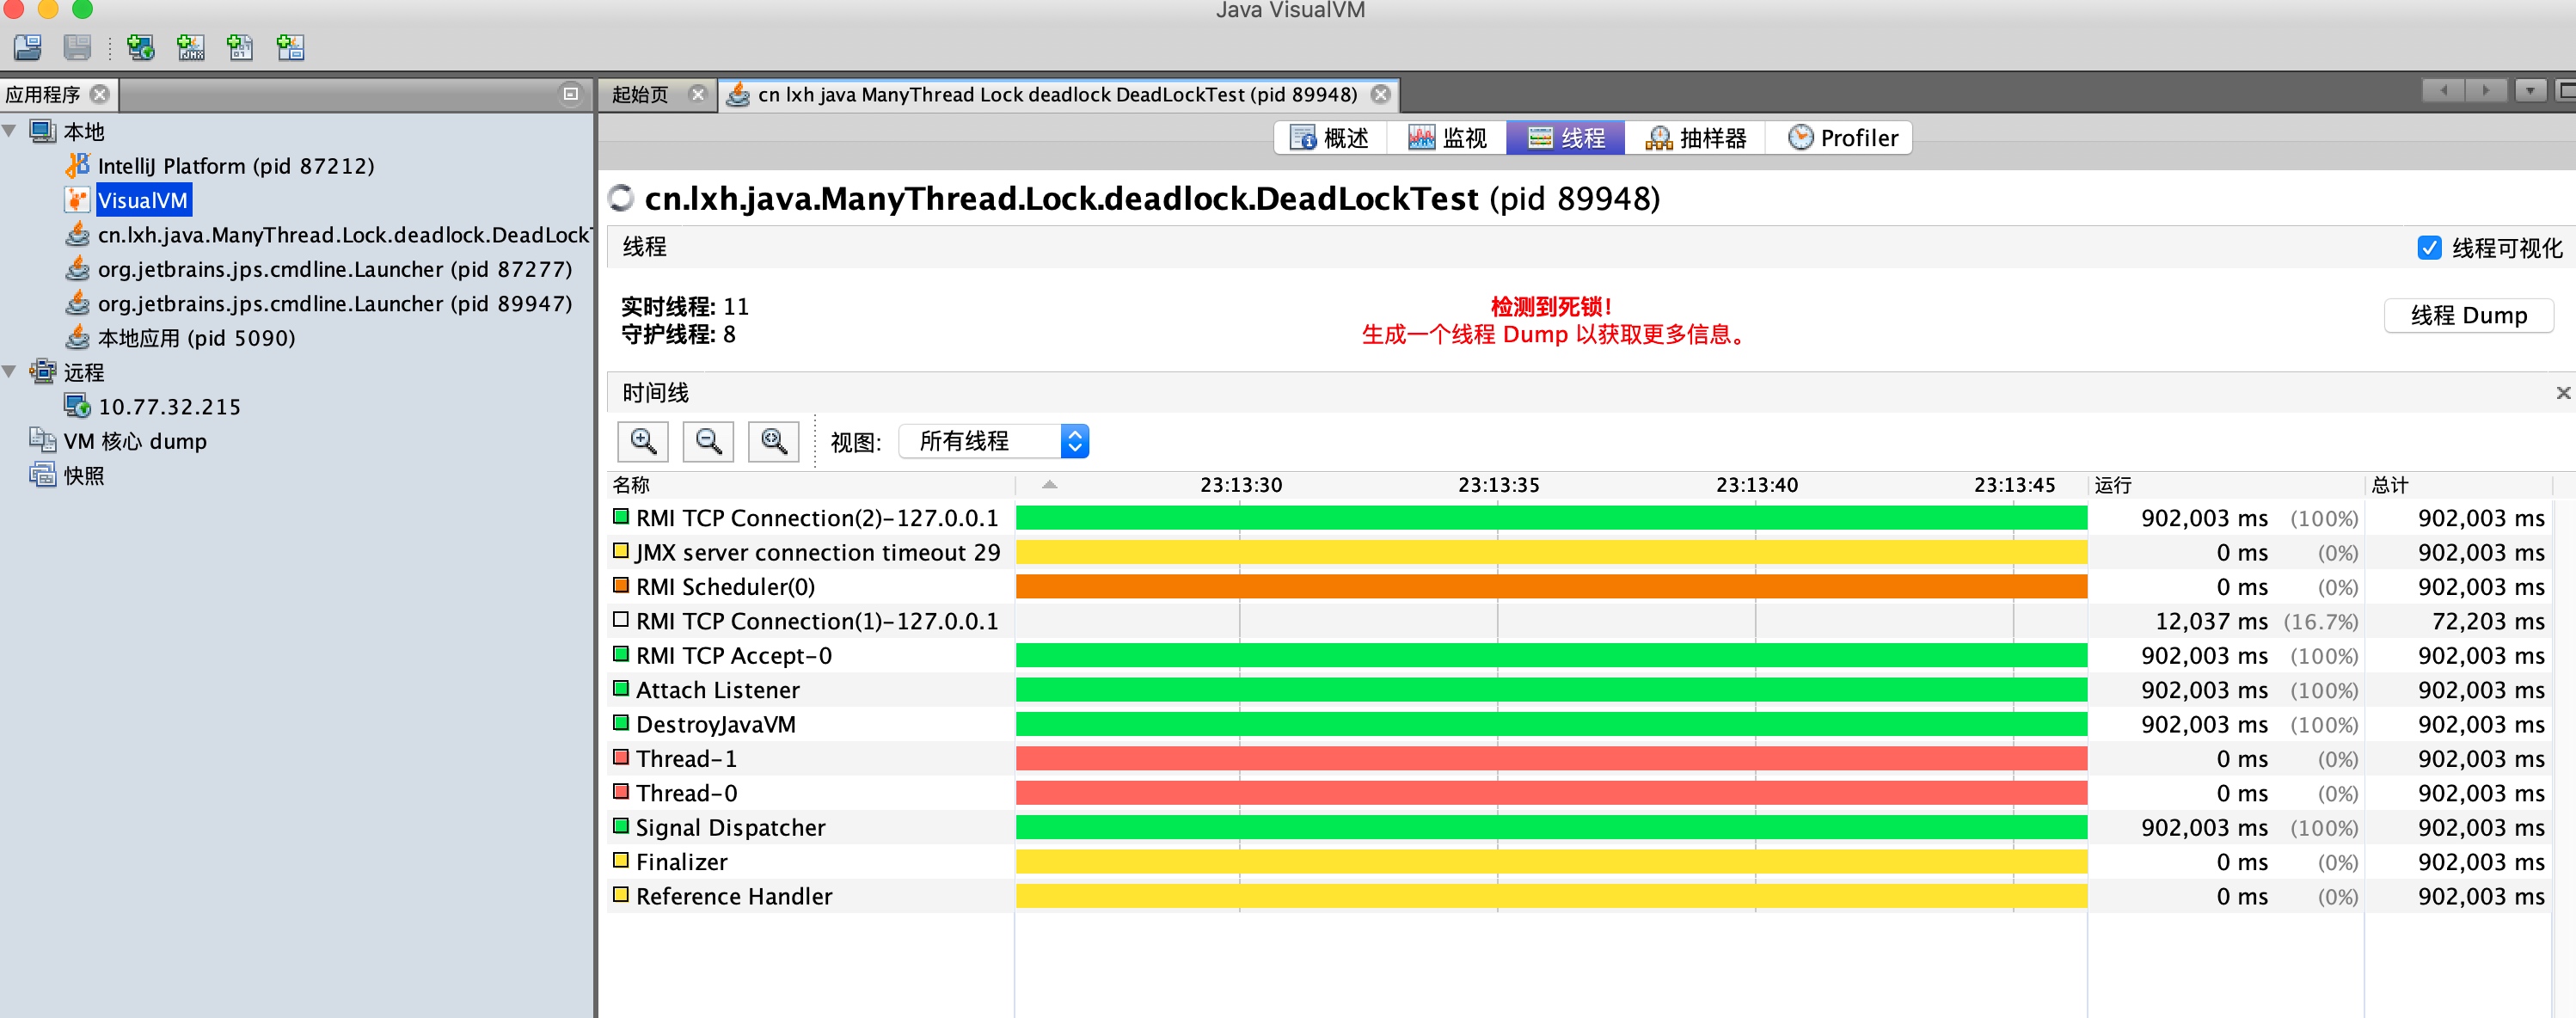The image size is (2576, 1018).
Task: Switch to the 抽样器 tab
Action: pyautogui.click(x=1696, y=138)
